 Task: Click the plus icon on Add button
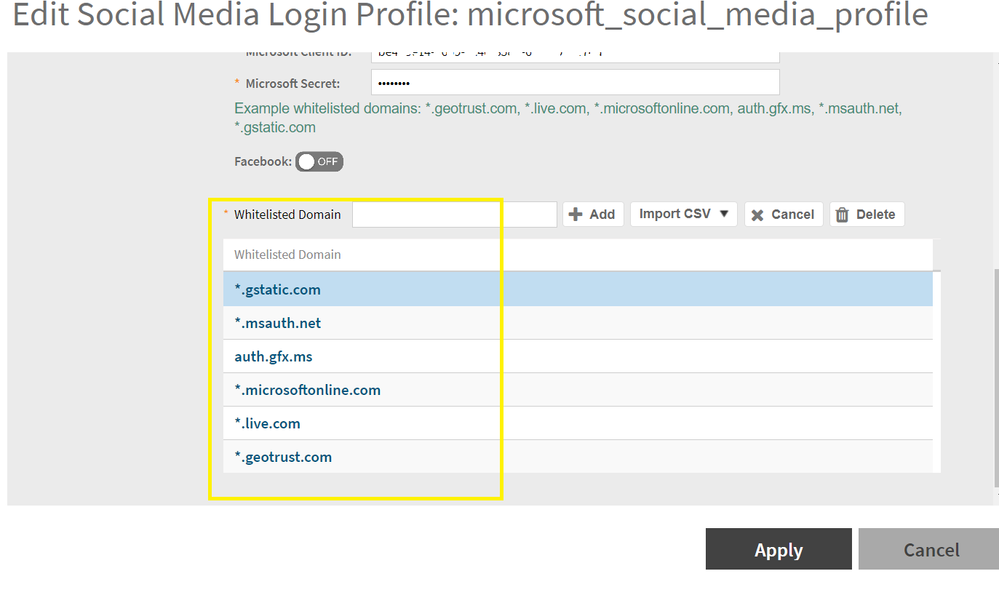pos(575,214)
